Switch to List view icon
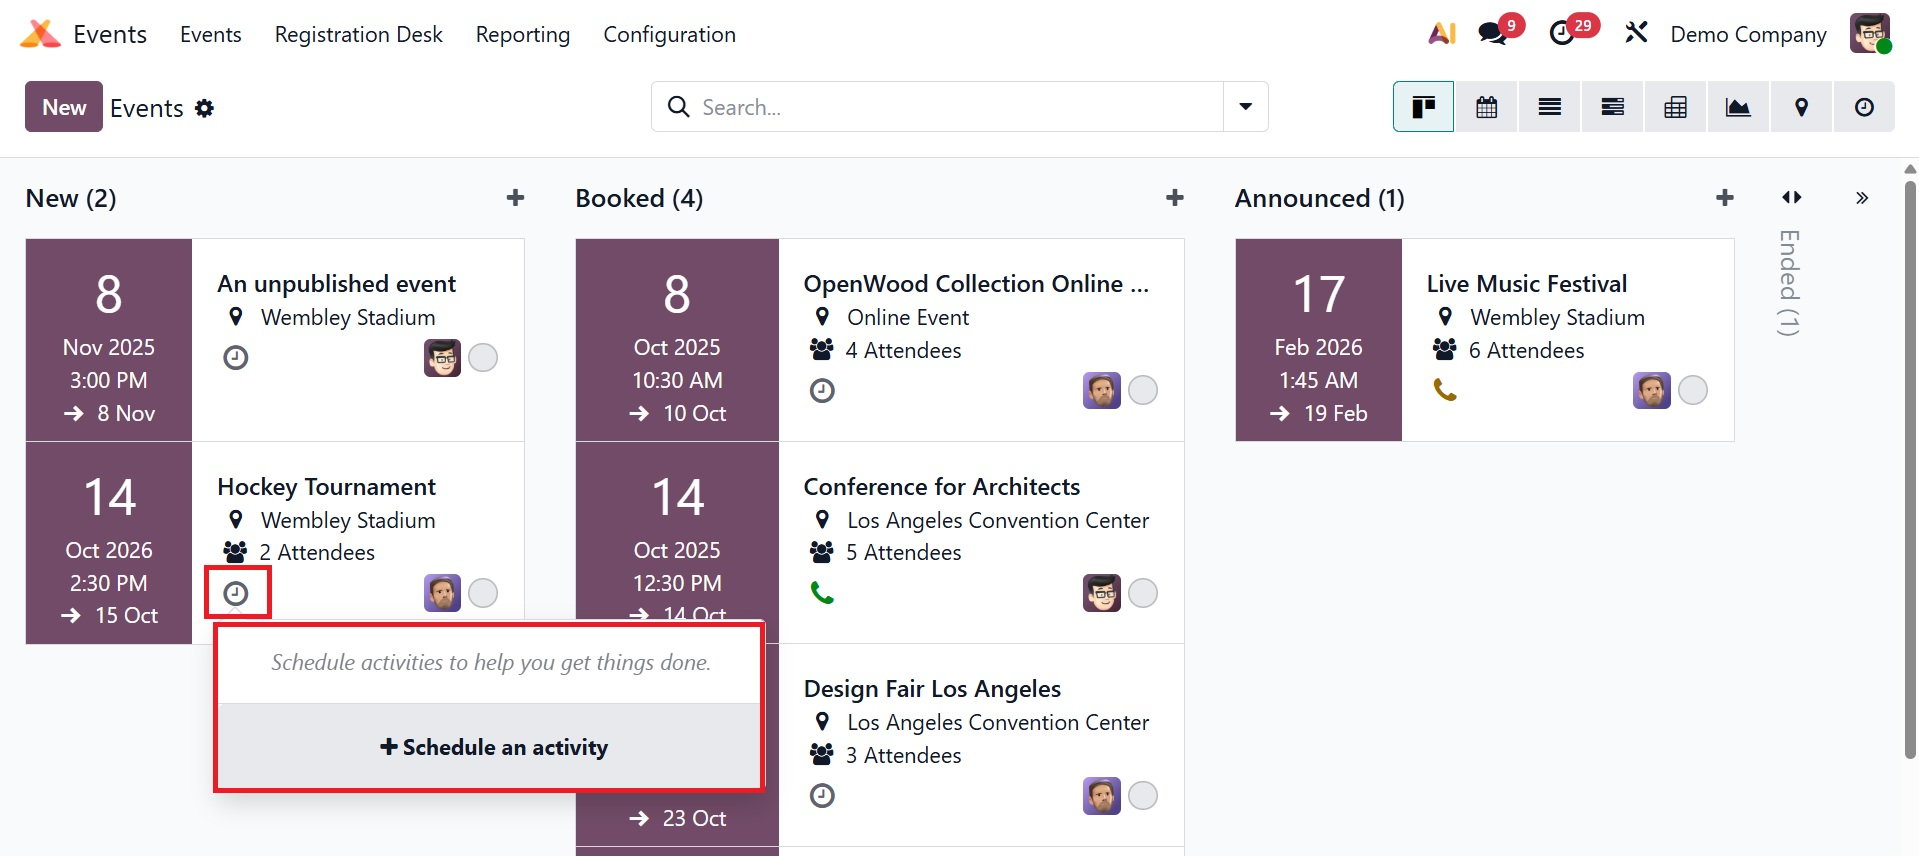 [x=1549, y=107]
